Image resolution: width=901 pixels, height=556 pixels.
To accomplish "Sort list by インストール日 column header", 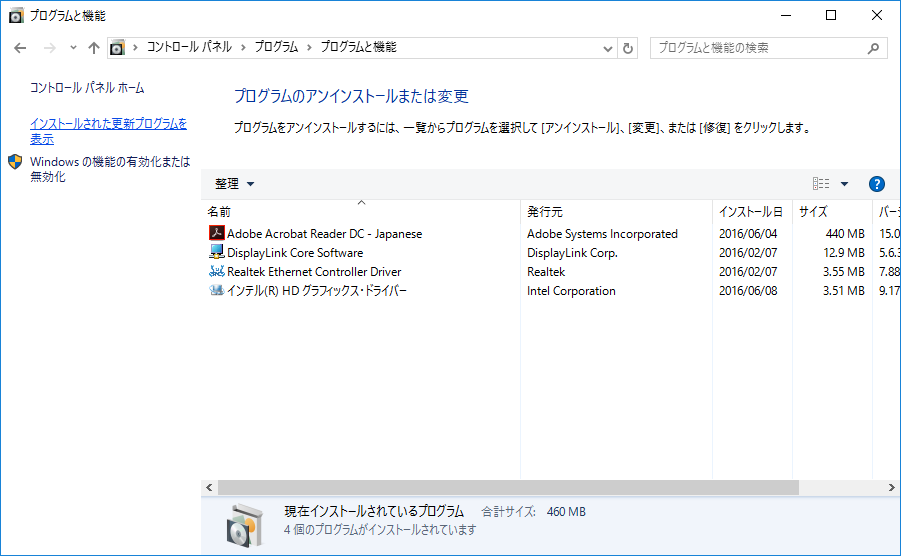I will 750,212.
